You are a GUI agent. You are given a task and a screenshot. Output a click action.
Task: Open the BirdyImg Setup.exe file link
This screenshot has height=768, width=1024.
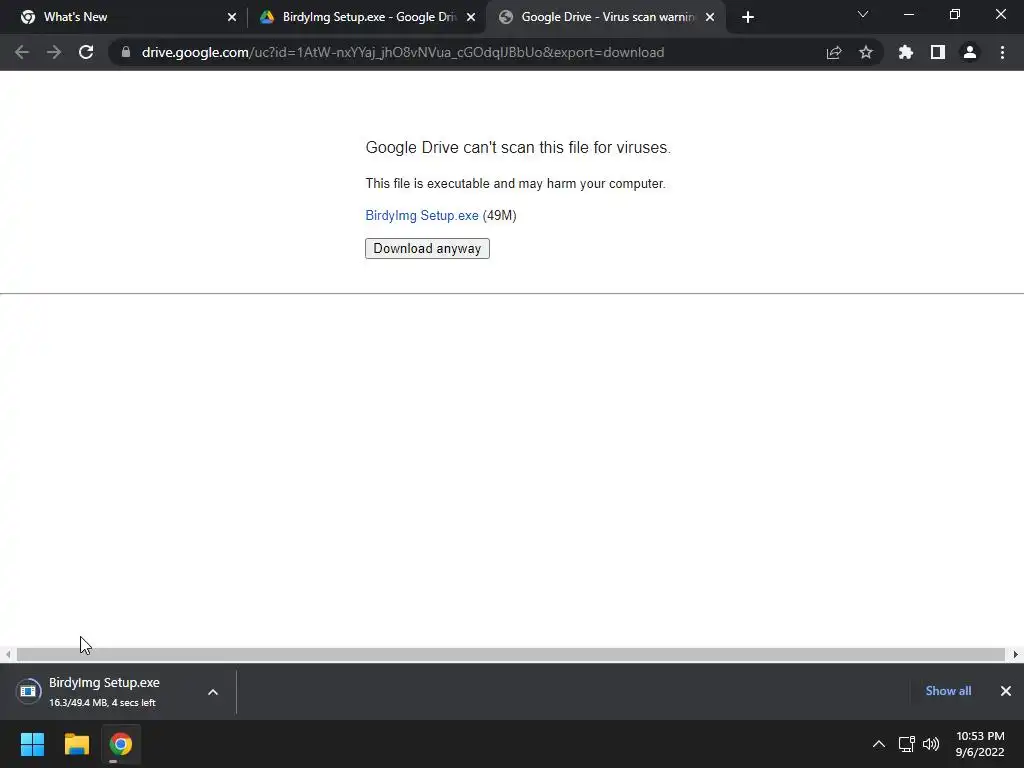[422, 216]
